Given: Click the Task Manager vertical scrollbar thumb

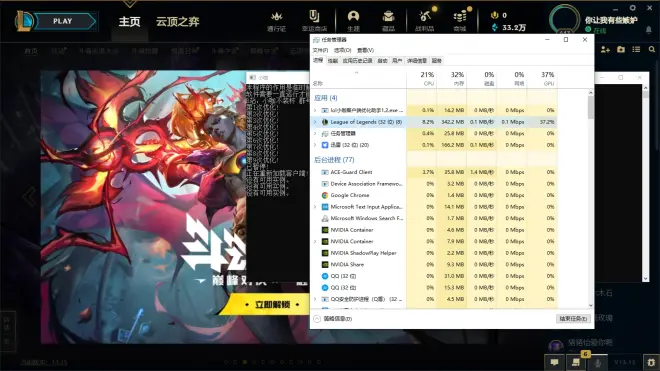Looking at the screenshot, I should (591, 108).
